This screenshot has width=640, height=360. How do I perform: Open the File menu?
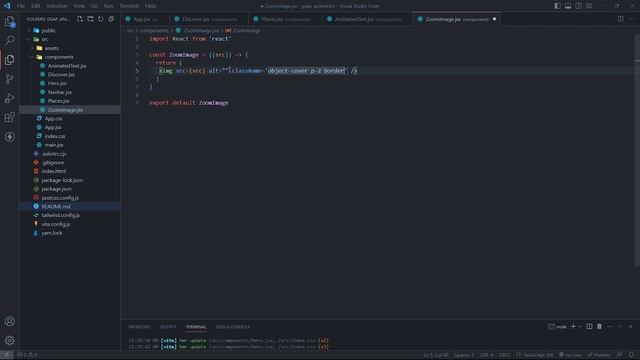21,6
